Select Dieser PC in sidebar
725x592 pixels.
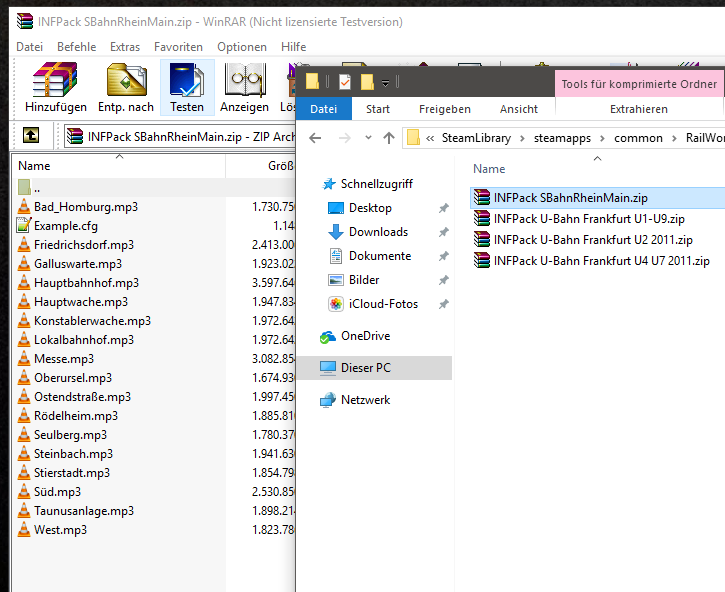point(375,368)
